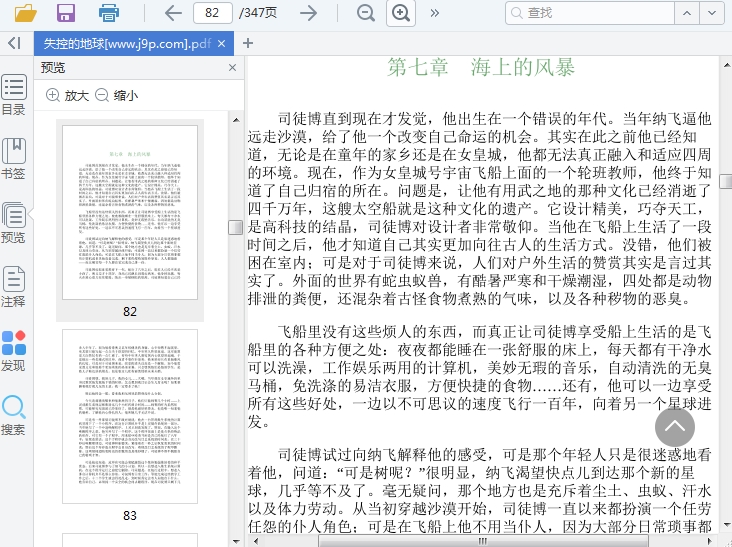
Task: Go to next page with right arrow
Action: tap(309, 13)
